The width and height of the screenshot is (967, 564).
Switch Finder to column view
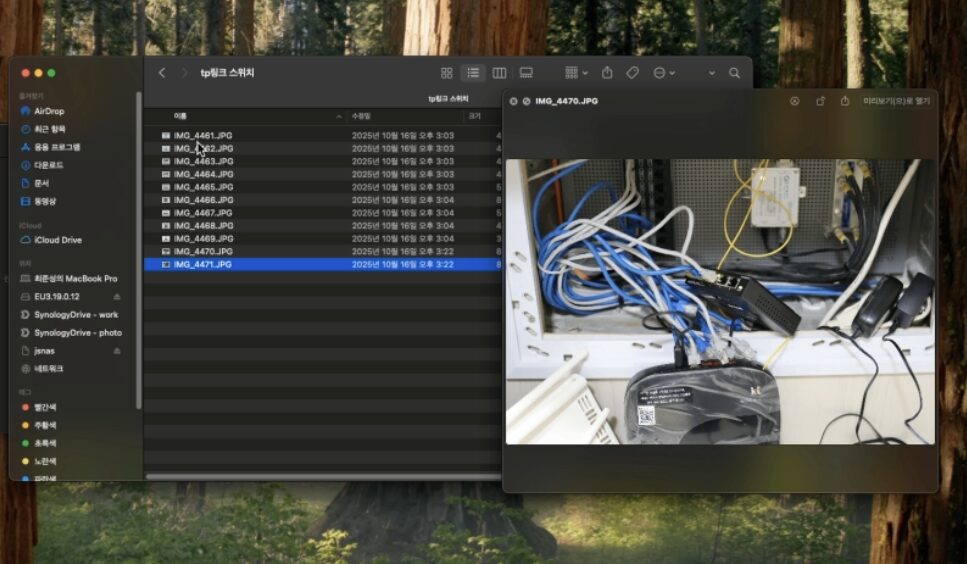coord(499,73)
